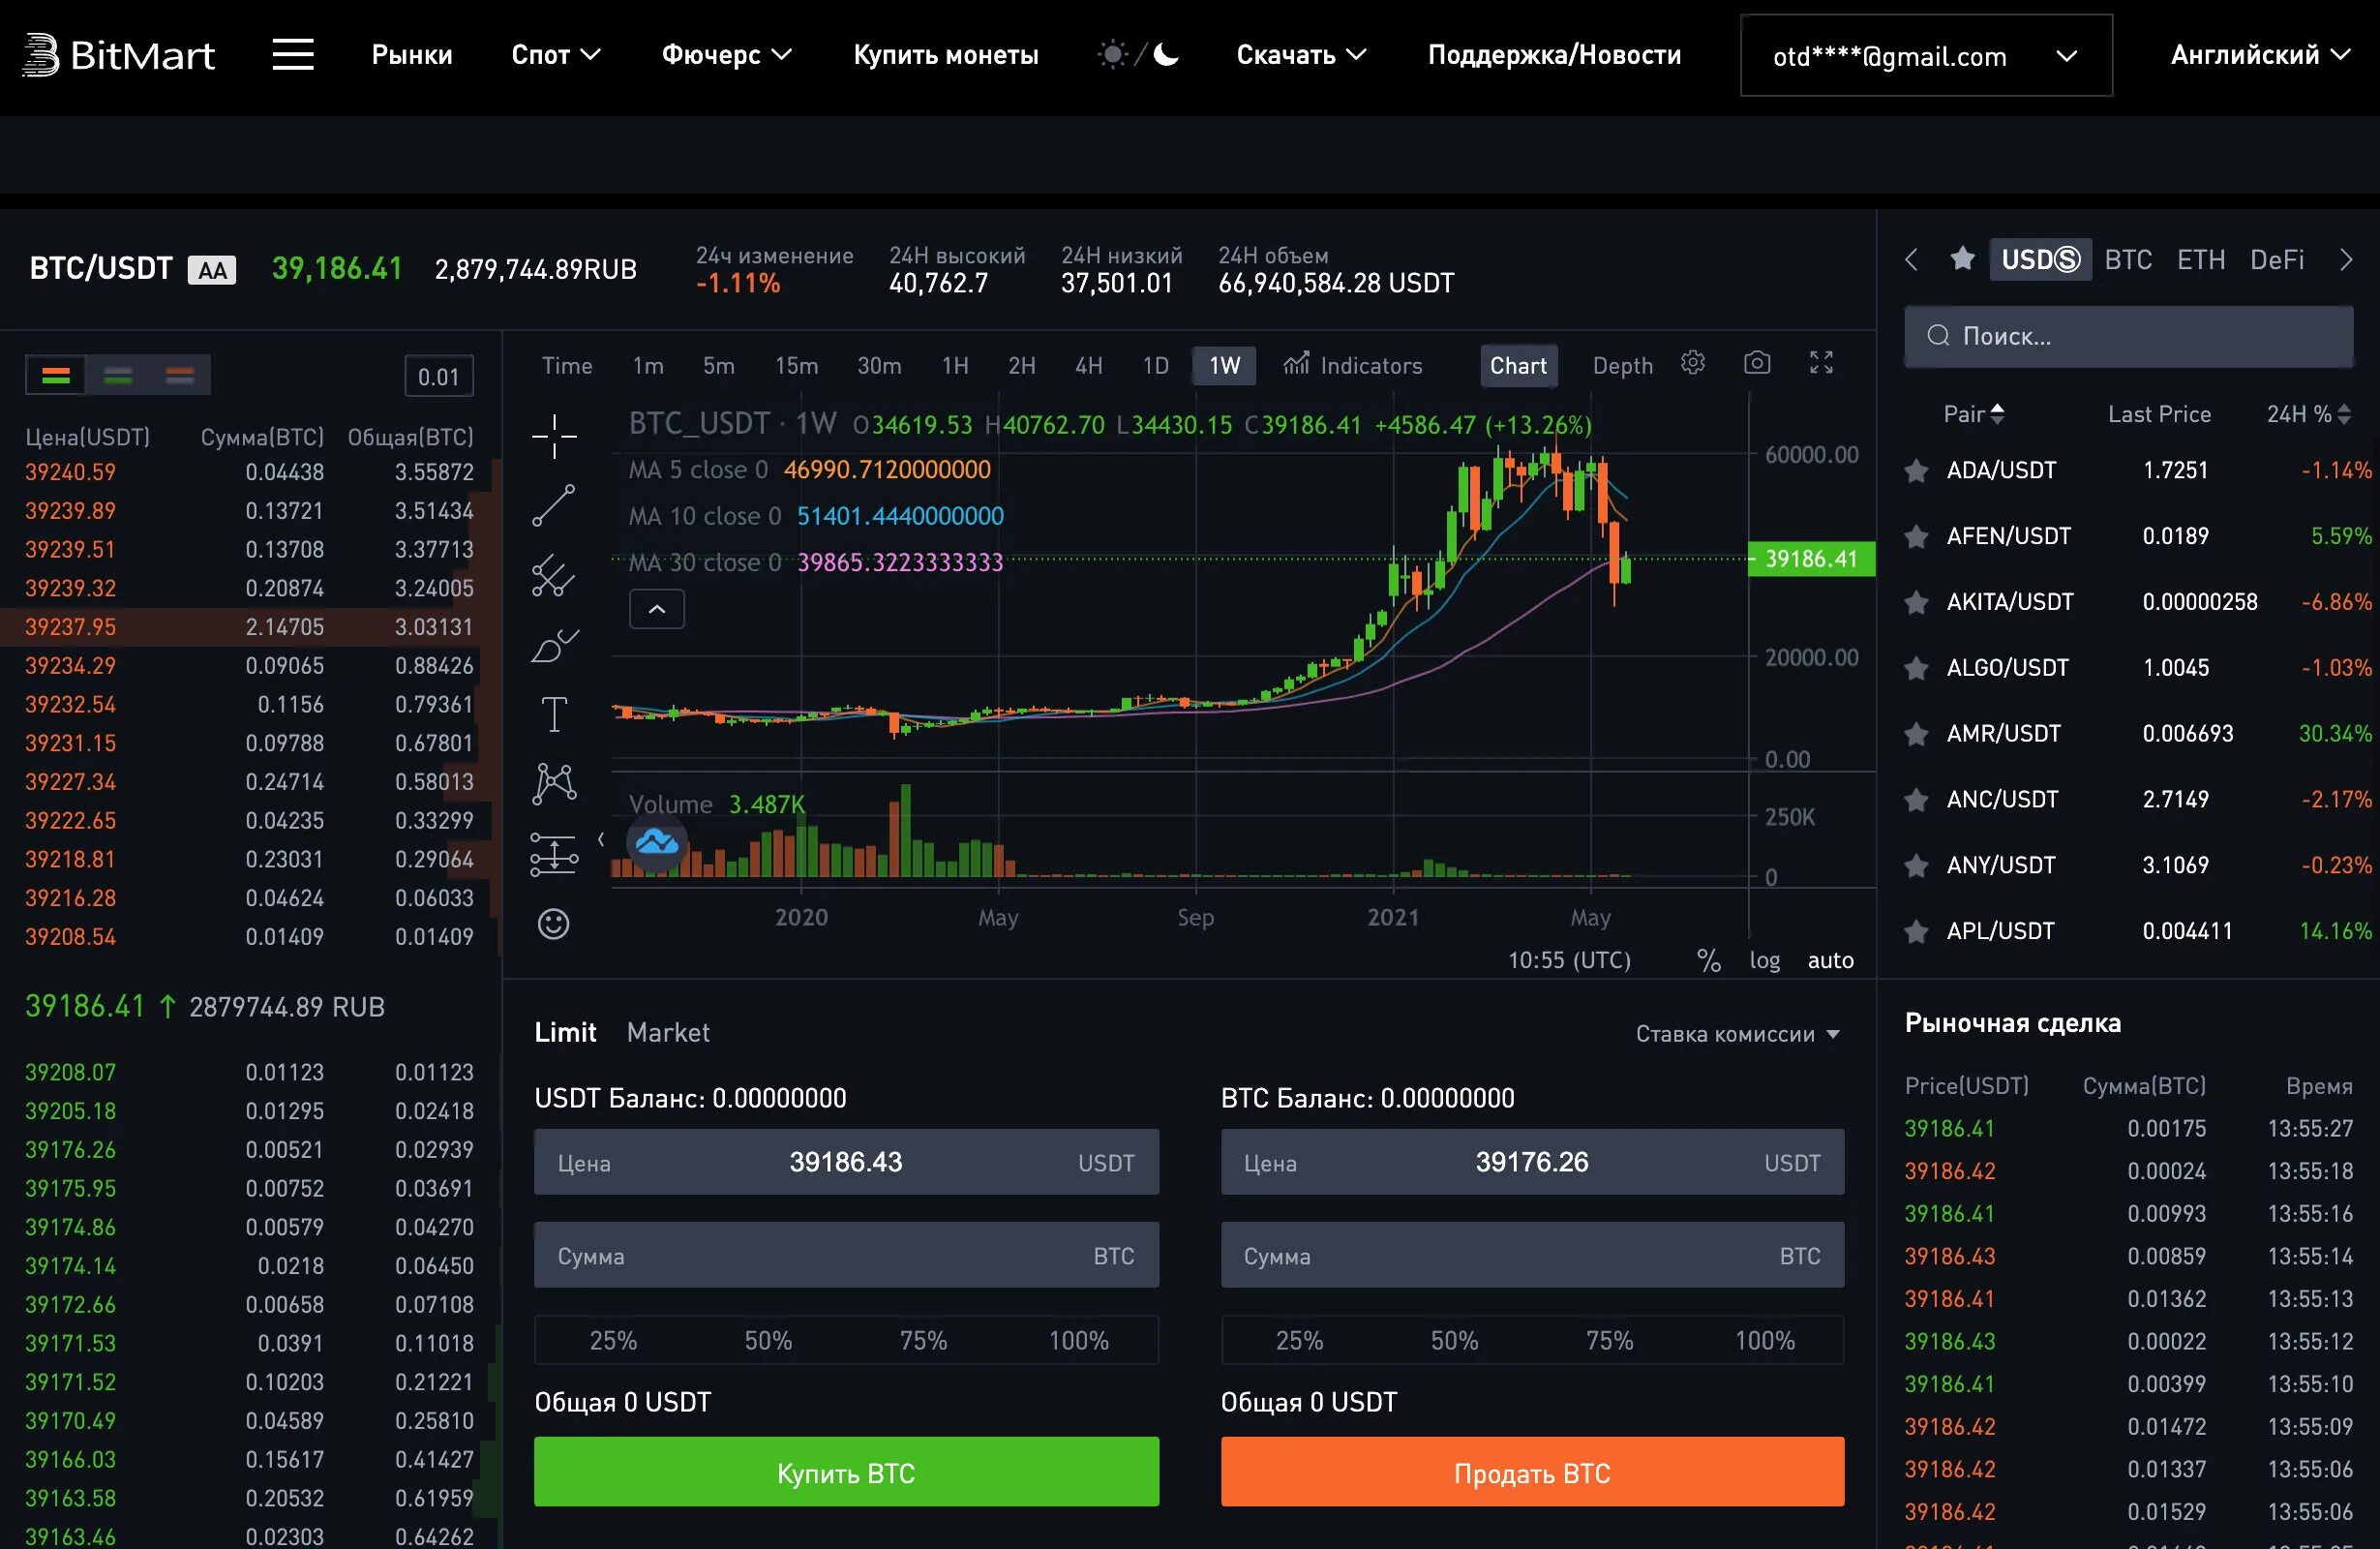Select 75% of sell balance

[x=1610, y=1340]
